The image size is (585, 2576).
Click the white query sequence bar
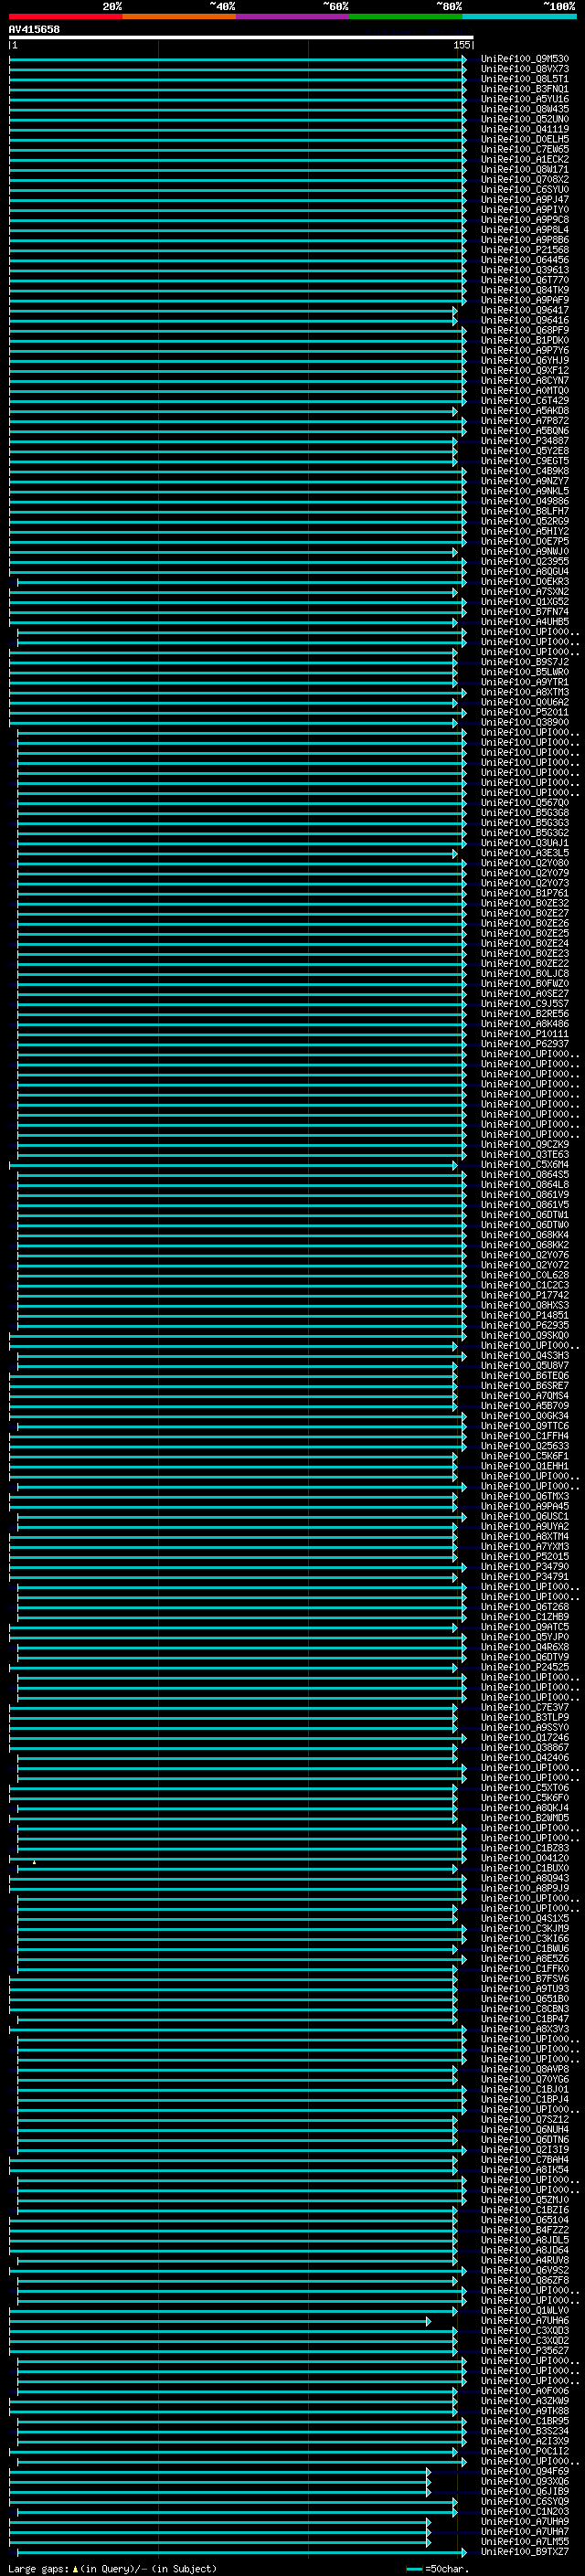pos(241,37)
